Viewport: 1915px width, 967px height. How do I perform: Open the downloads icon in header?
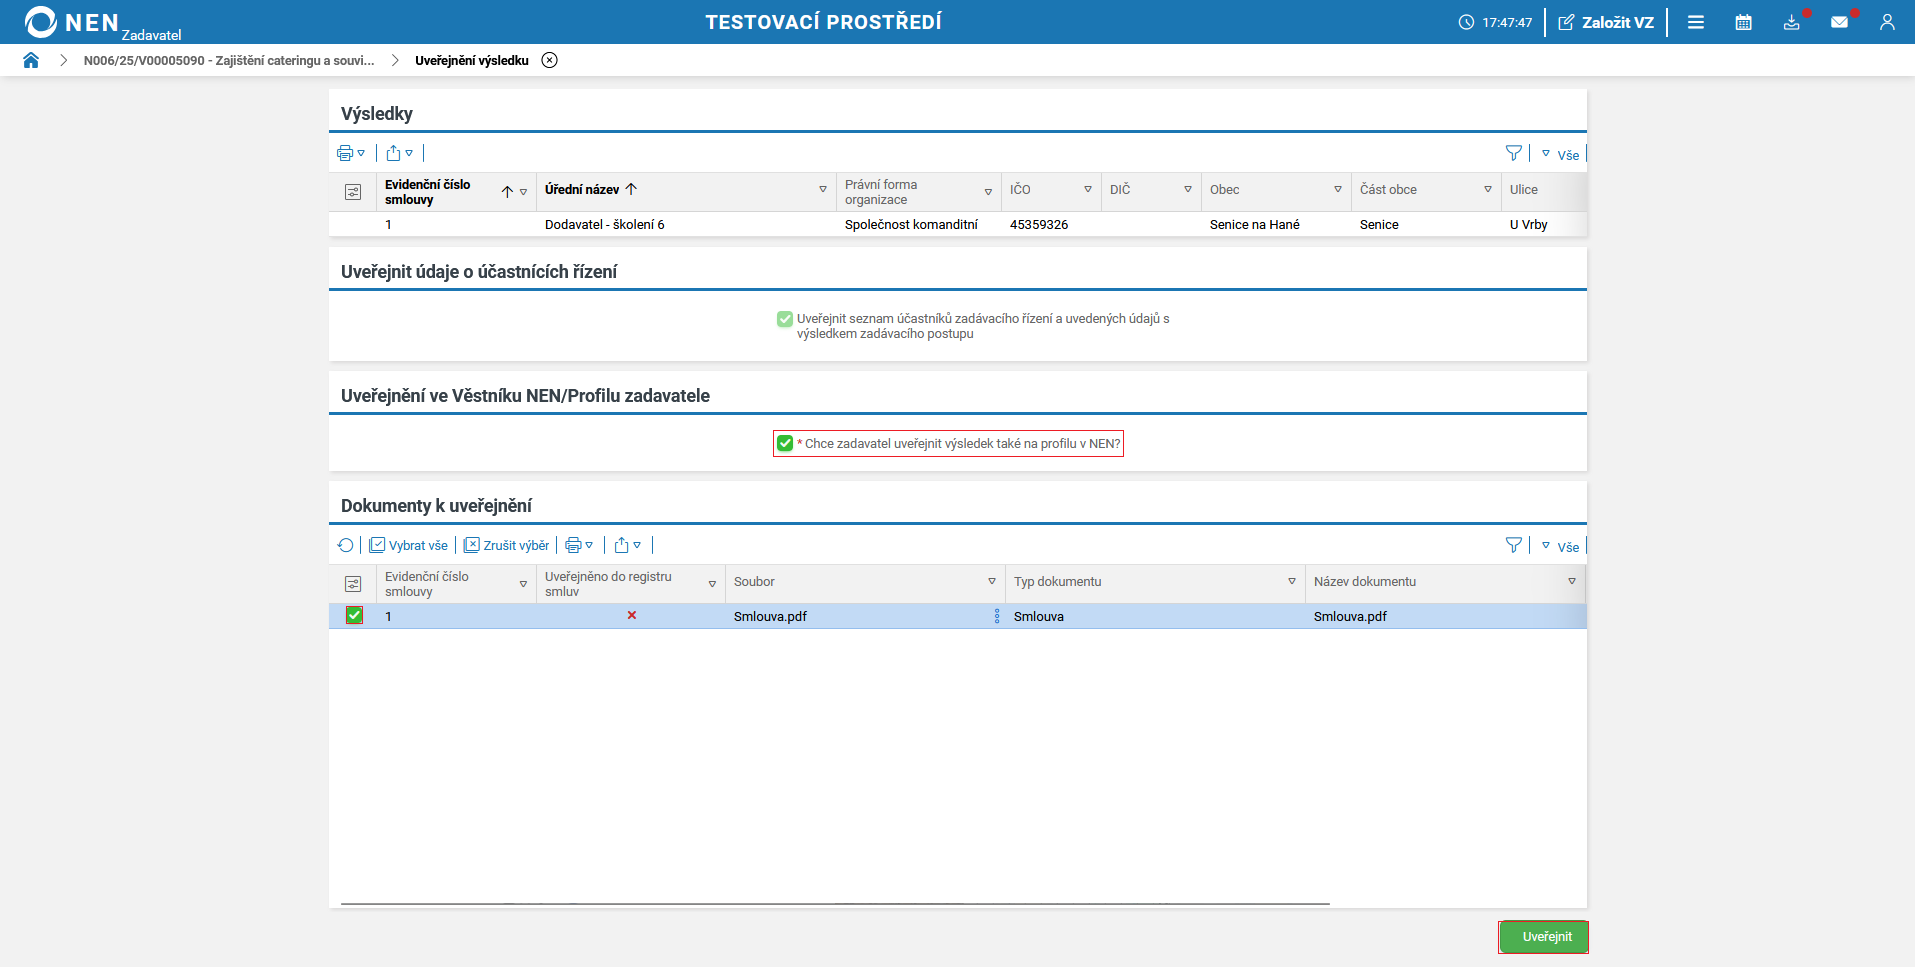pyautogui.click(x=1791, y=22)
